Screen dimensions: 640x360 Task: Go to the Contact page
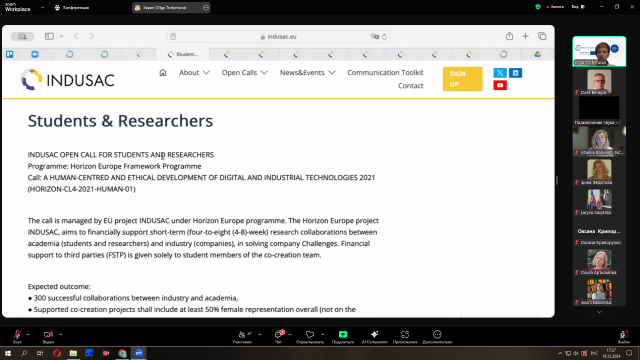(x=411, y=86)
